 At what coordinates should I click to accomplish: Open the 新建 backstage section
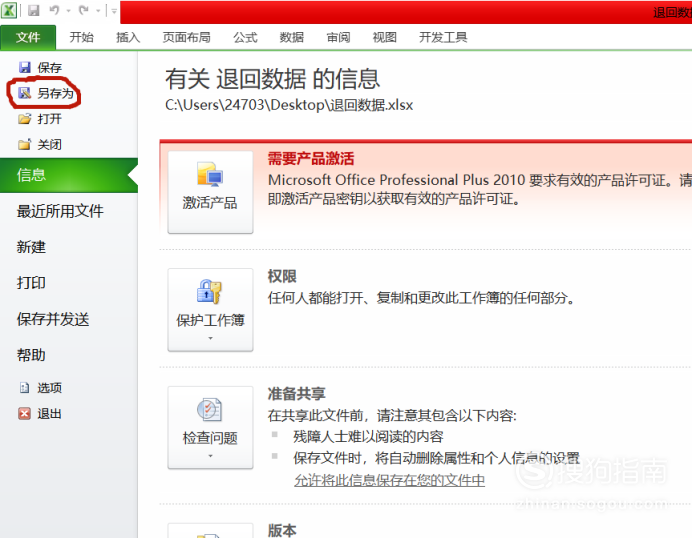pyautogui.click(x=31, y=247)
